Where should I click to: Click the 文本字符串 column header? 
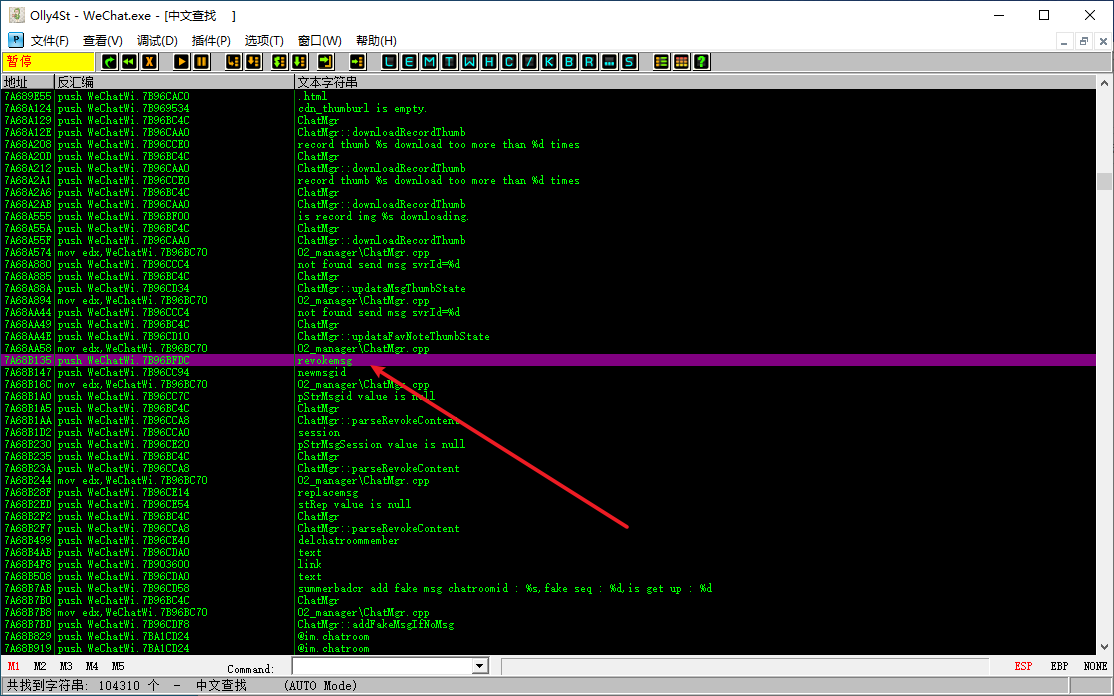pyautogui.click(x=696, y=82)
